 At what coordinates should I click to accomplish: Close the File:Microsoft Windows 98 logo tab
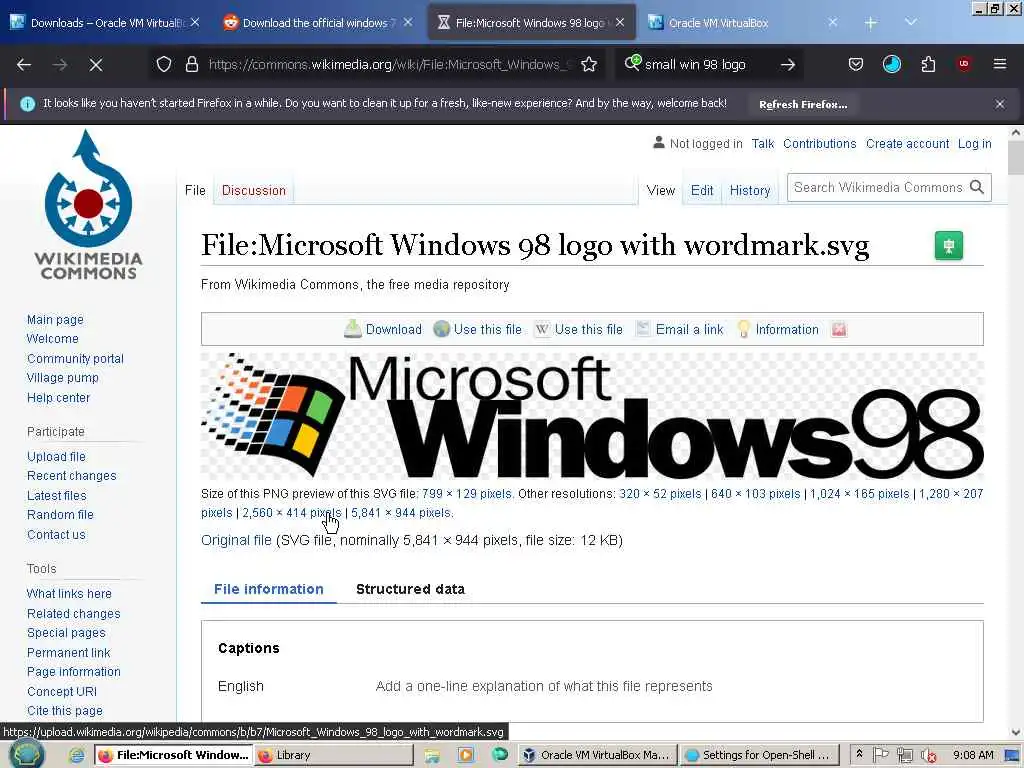point(620,22)
